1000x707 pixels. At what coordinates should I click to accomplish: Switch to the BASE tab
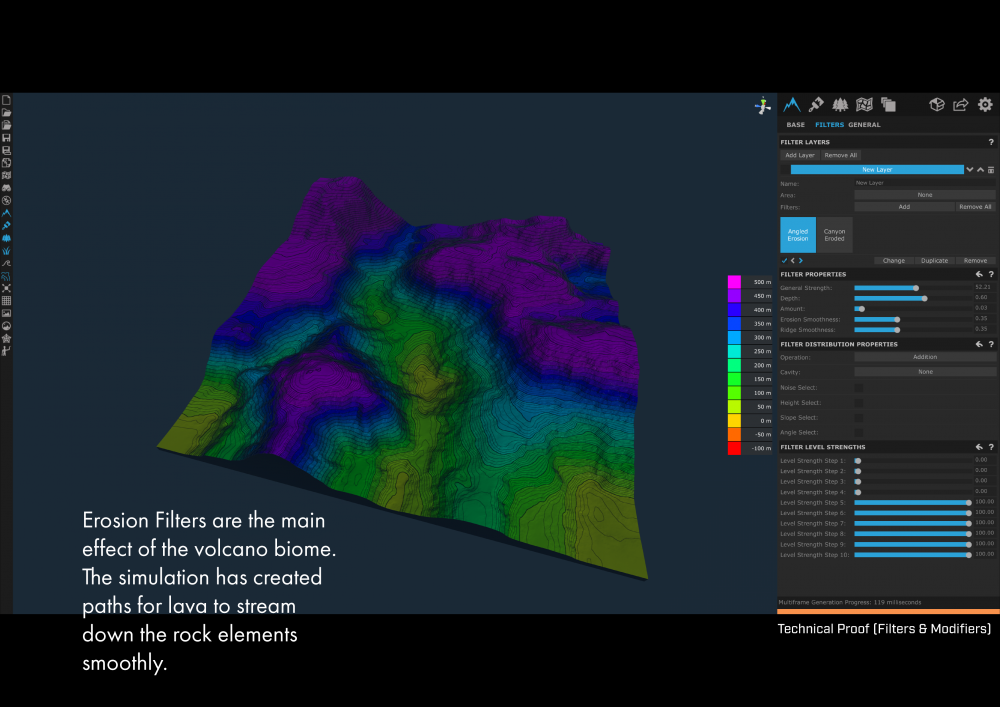pos(795,125)
